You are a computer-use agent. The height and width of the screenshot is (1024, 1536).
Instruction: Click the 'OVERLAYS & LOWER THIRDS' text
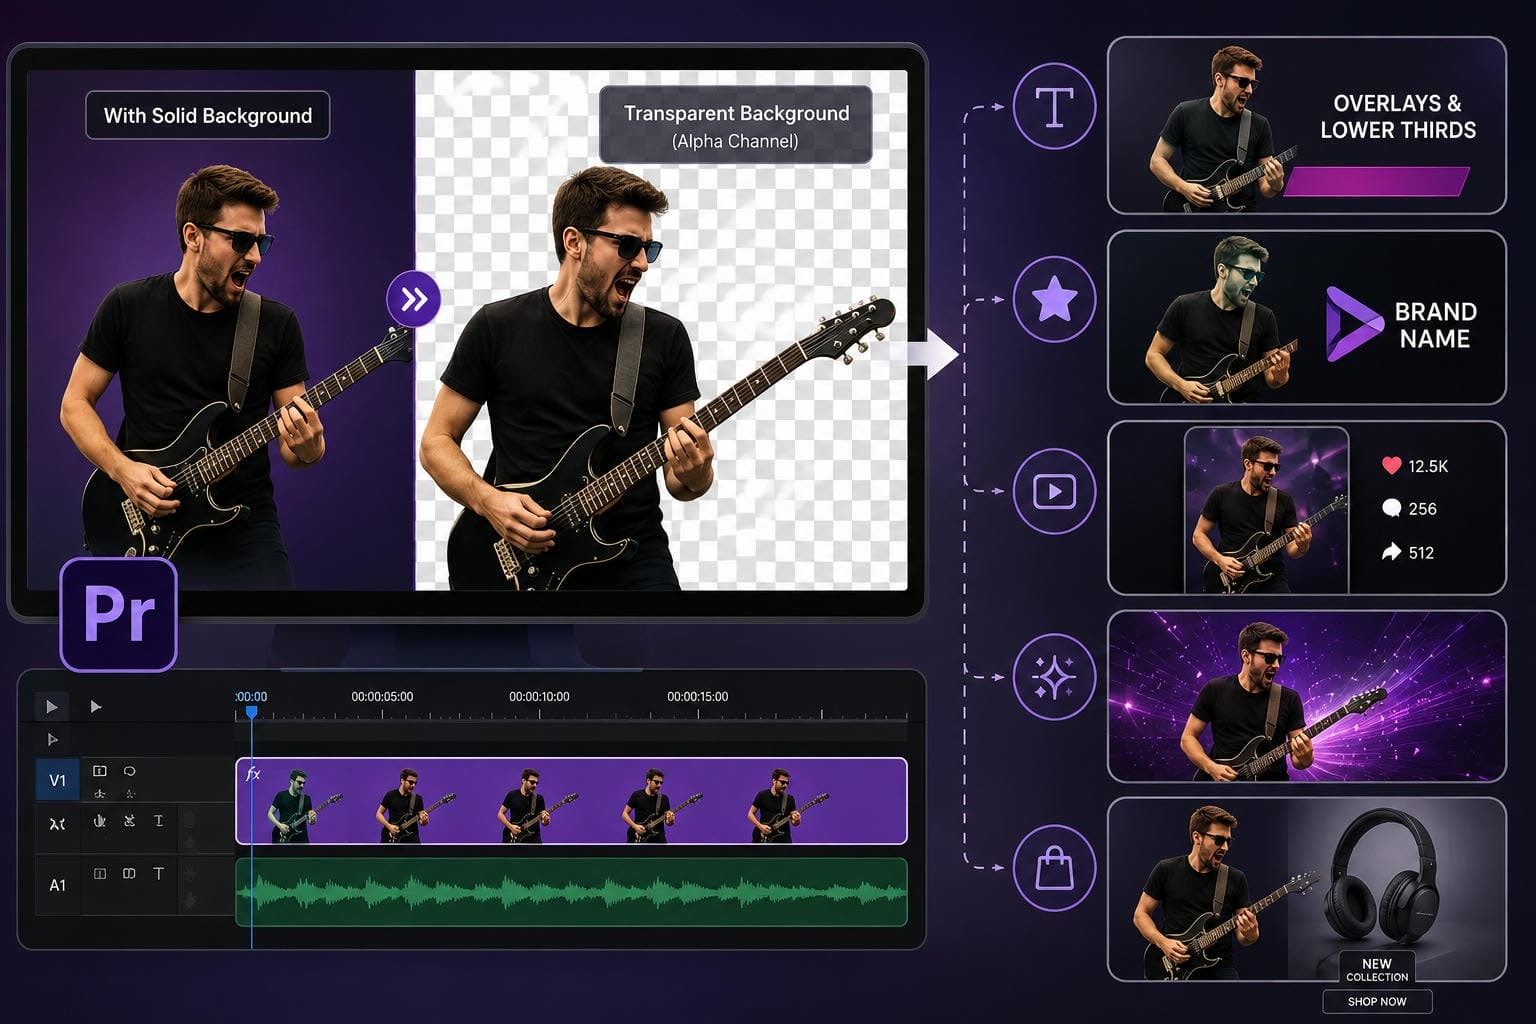tap(1397, 117)
